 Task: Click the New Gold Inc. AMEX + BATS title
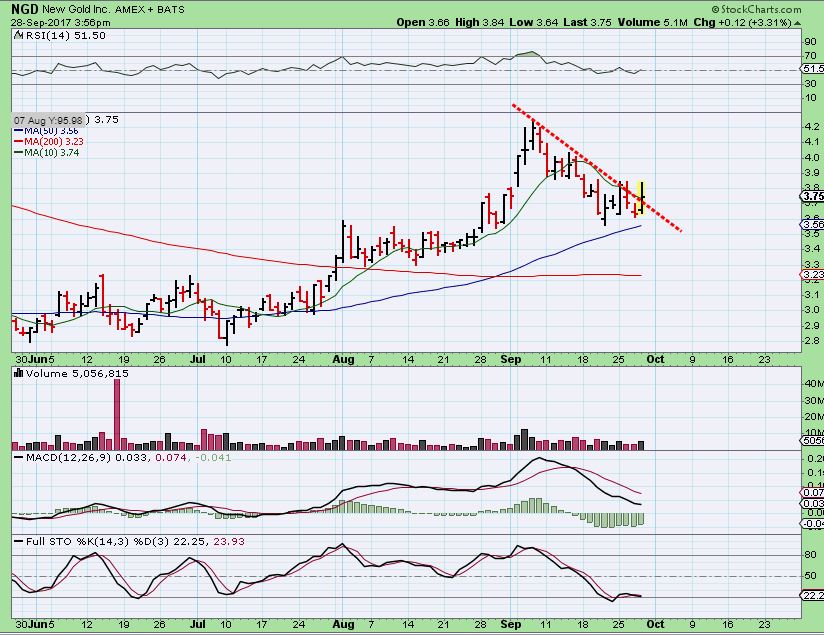point(114,9)
